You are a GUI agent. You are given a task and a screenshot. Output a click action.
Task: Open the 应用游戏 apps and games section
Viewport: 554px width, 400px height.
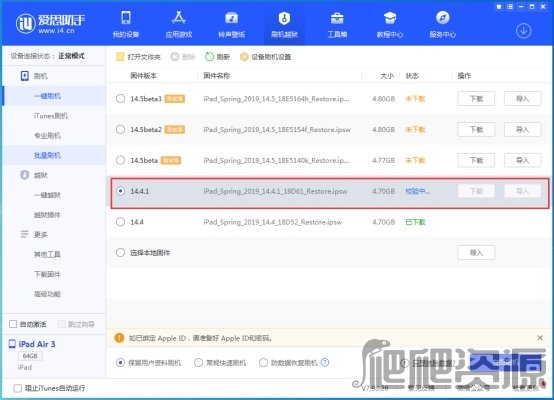click(179, 24)
